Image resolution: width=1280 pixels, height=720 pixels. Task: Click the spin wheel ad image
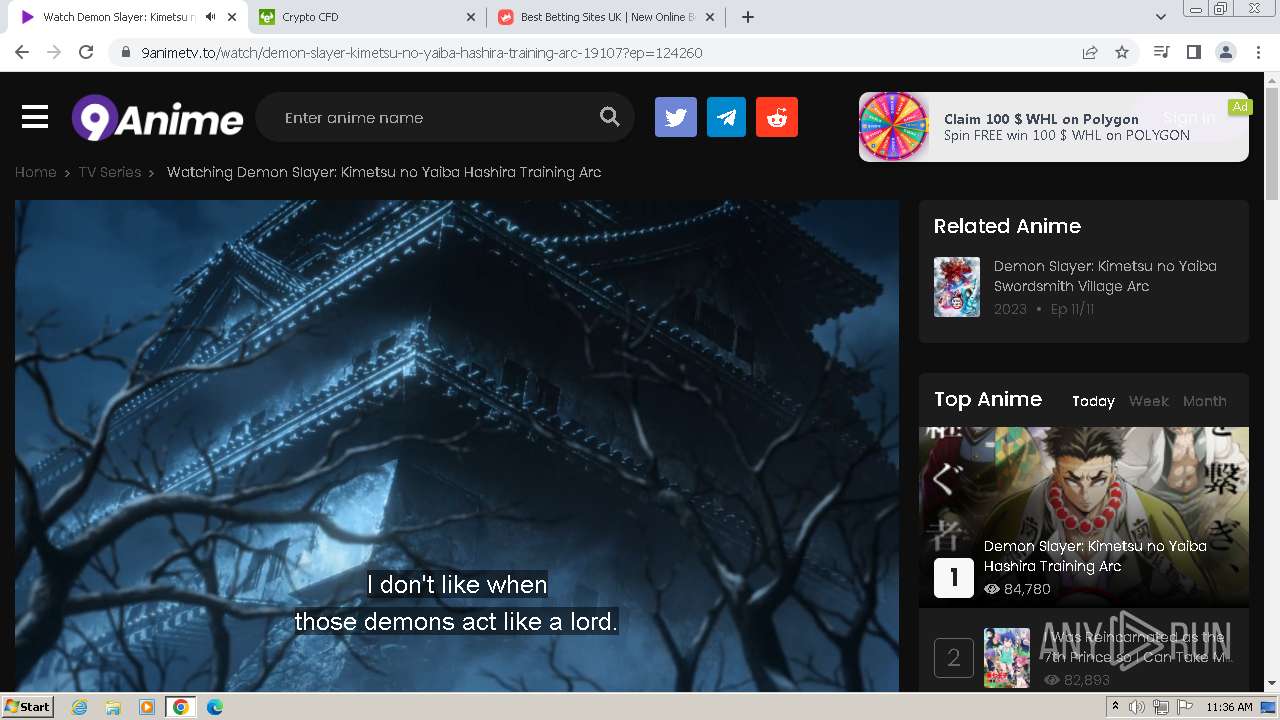pyautogui.click(x=894, y=126)
